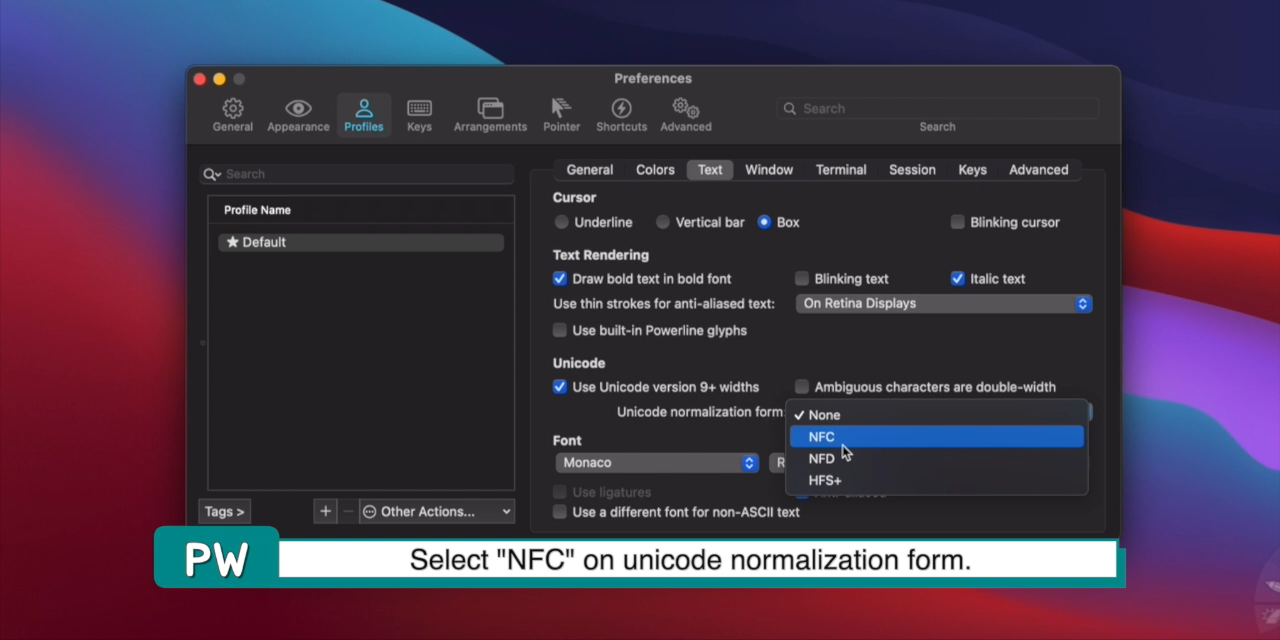Enable the Blinking cursor checkbox

click(958, 222)
